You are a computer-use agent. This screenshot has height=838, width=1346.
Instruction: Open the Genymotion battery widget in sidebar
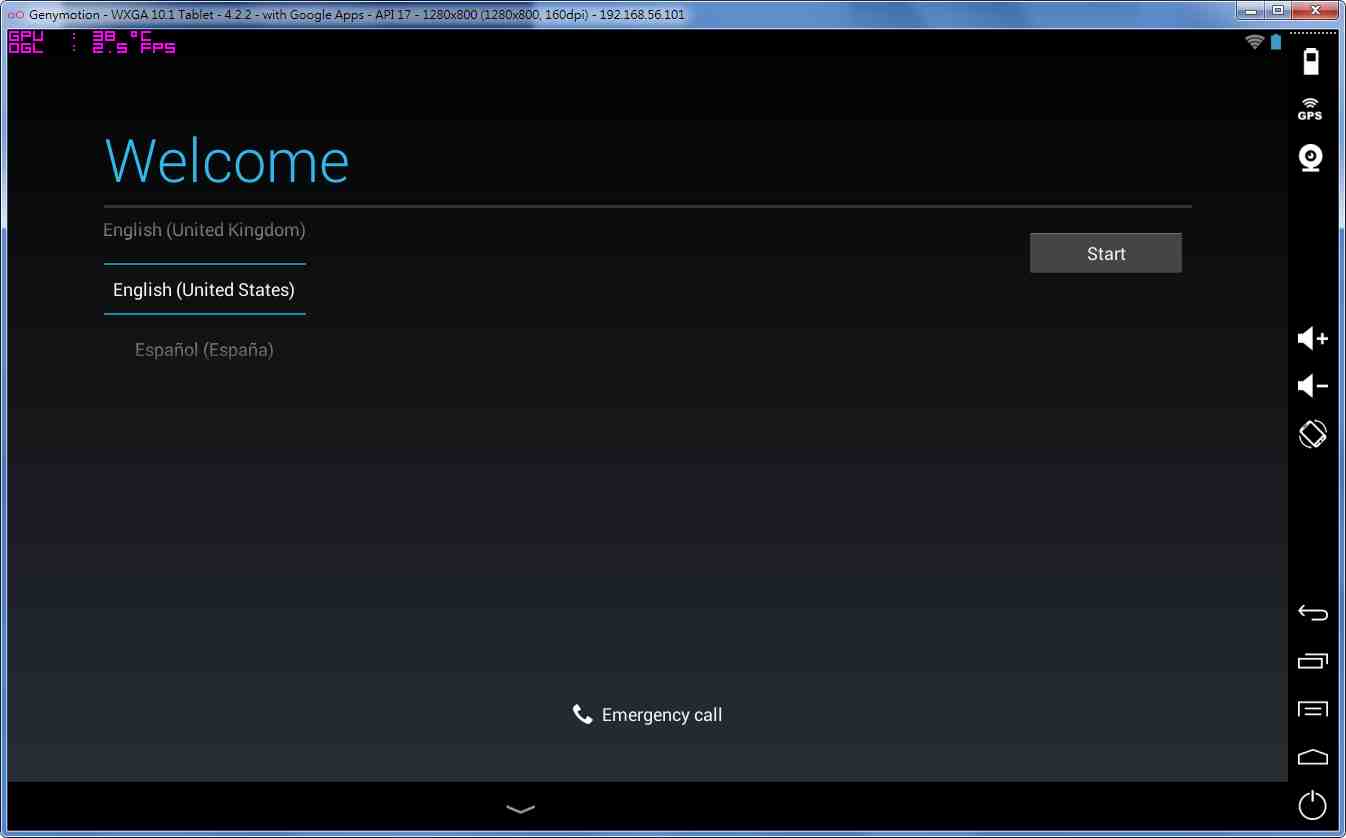1311,61
